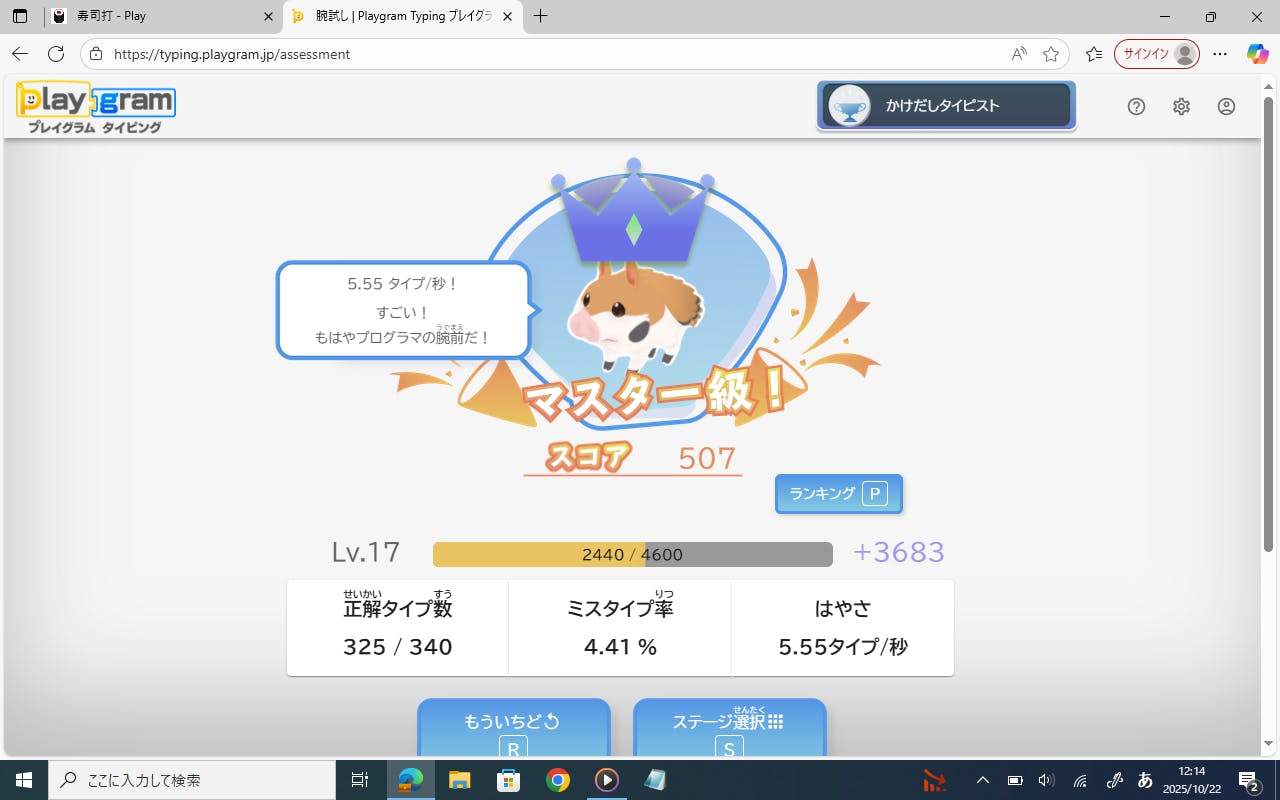Screen dimensions: 1280x800
Task: Click the URL address bar field
Action: tap(550, 54)
